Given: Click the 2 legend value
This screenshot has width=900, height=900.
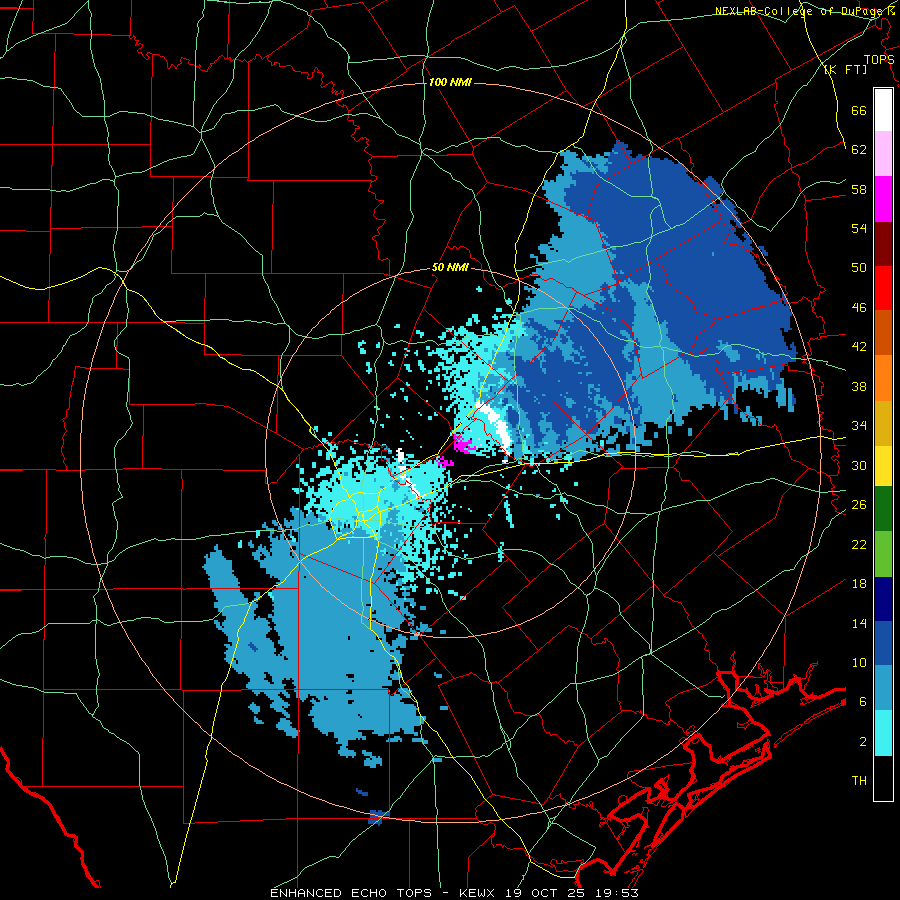Looking at the screenshot, I should tap(863, 741).
